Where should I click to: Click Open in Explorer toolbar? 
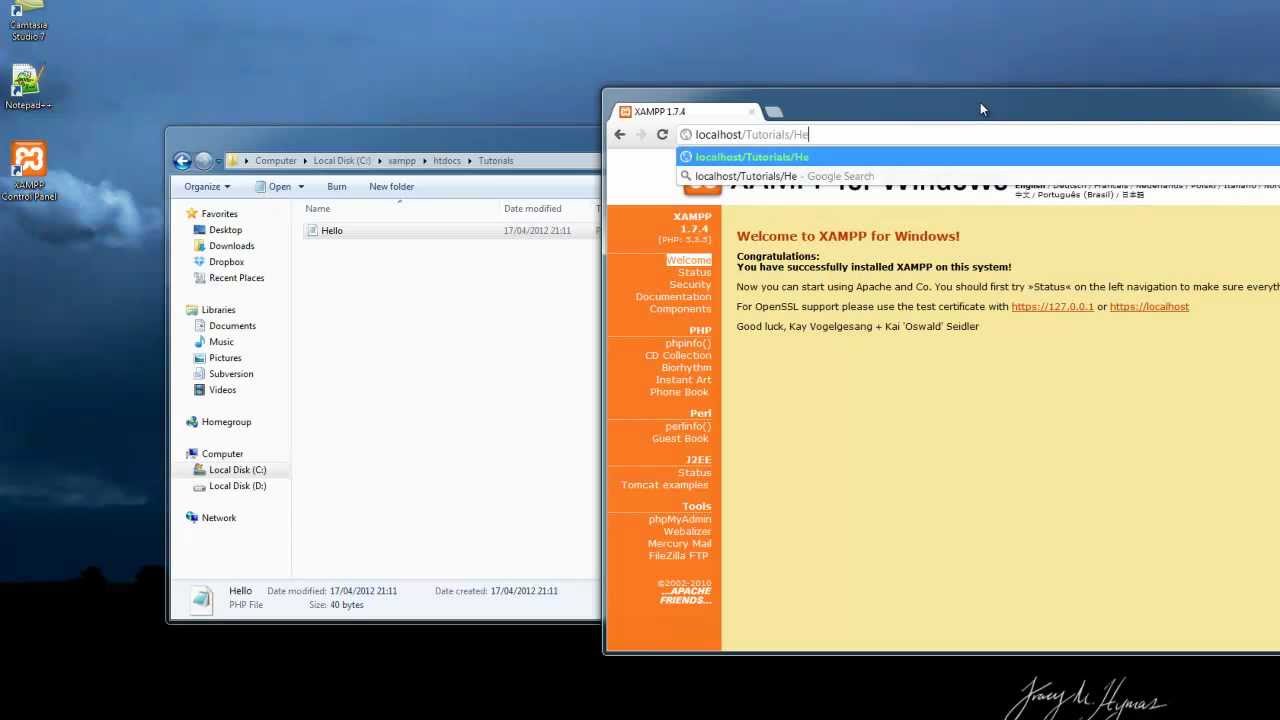(x=271, y=187)
